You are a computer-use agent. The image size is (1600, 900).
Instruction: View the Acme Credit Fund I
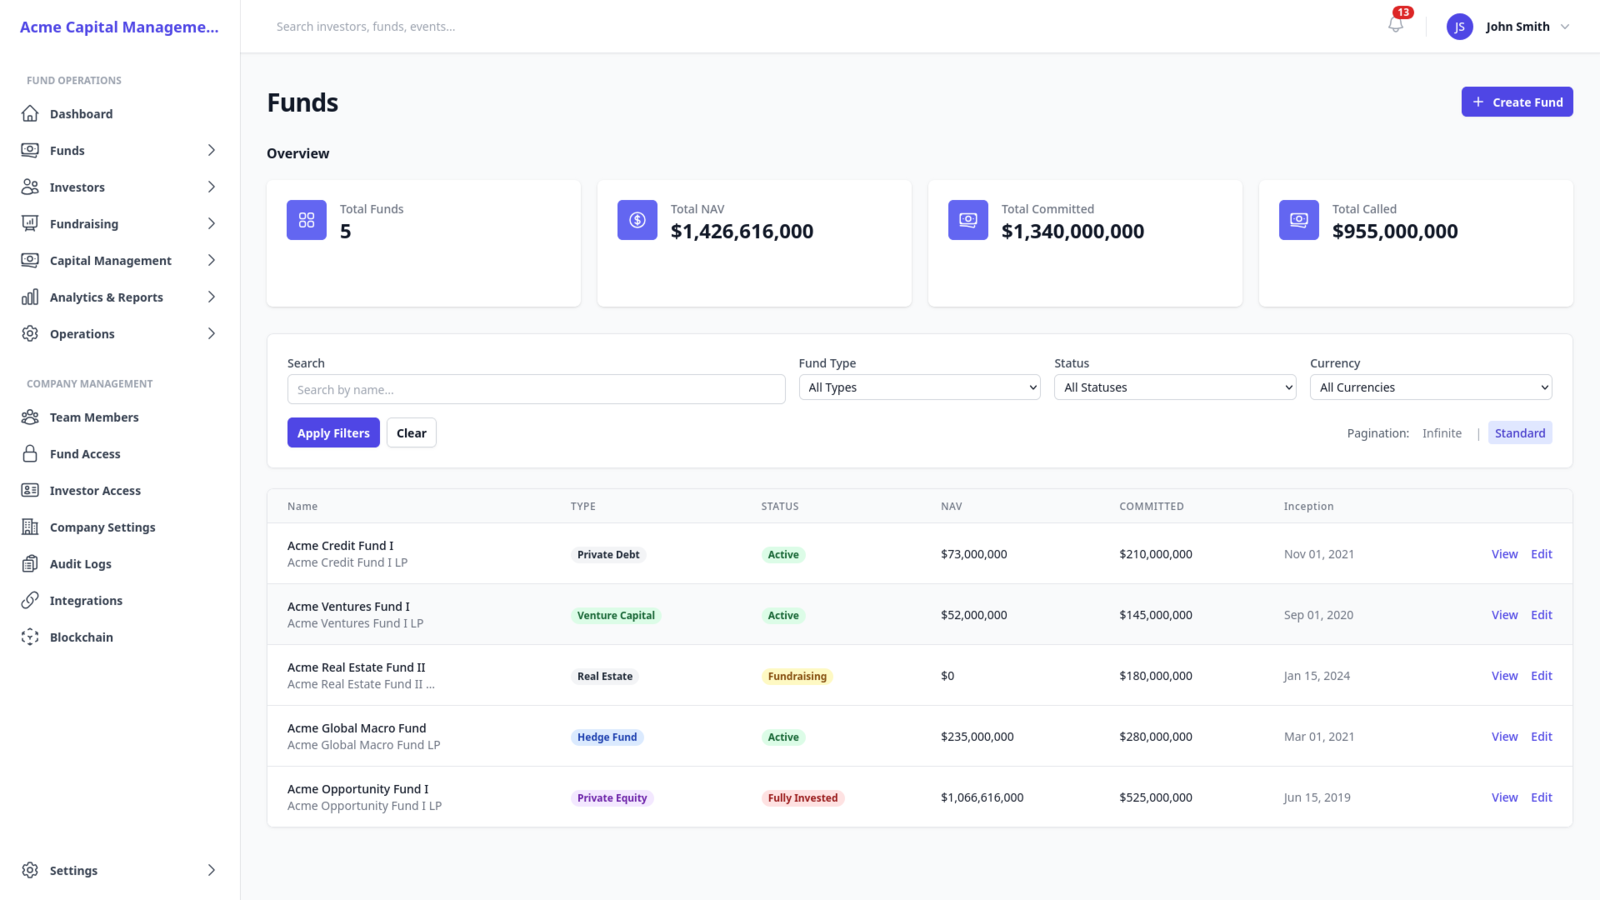[x=1504, y=554]
